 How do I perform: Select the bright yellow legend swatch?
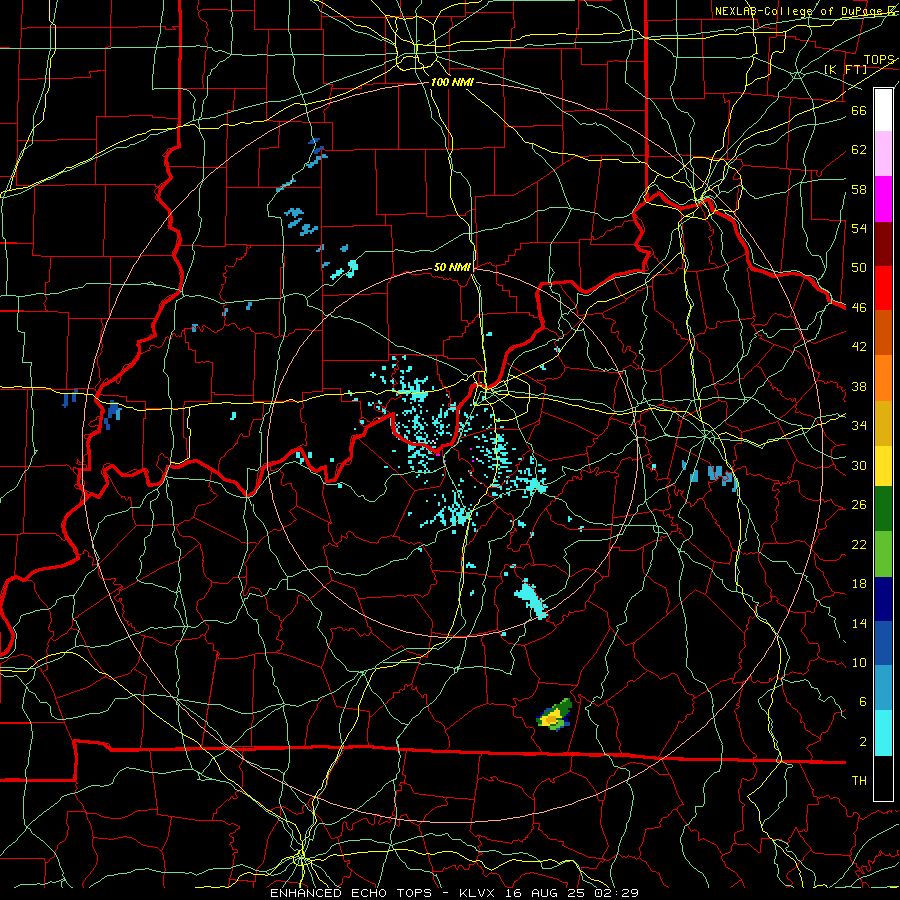point(883,465)
